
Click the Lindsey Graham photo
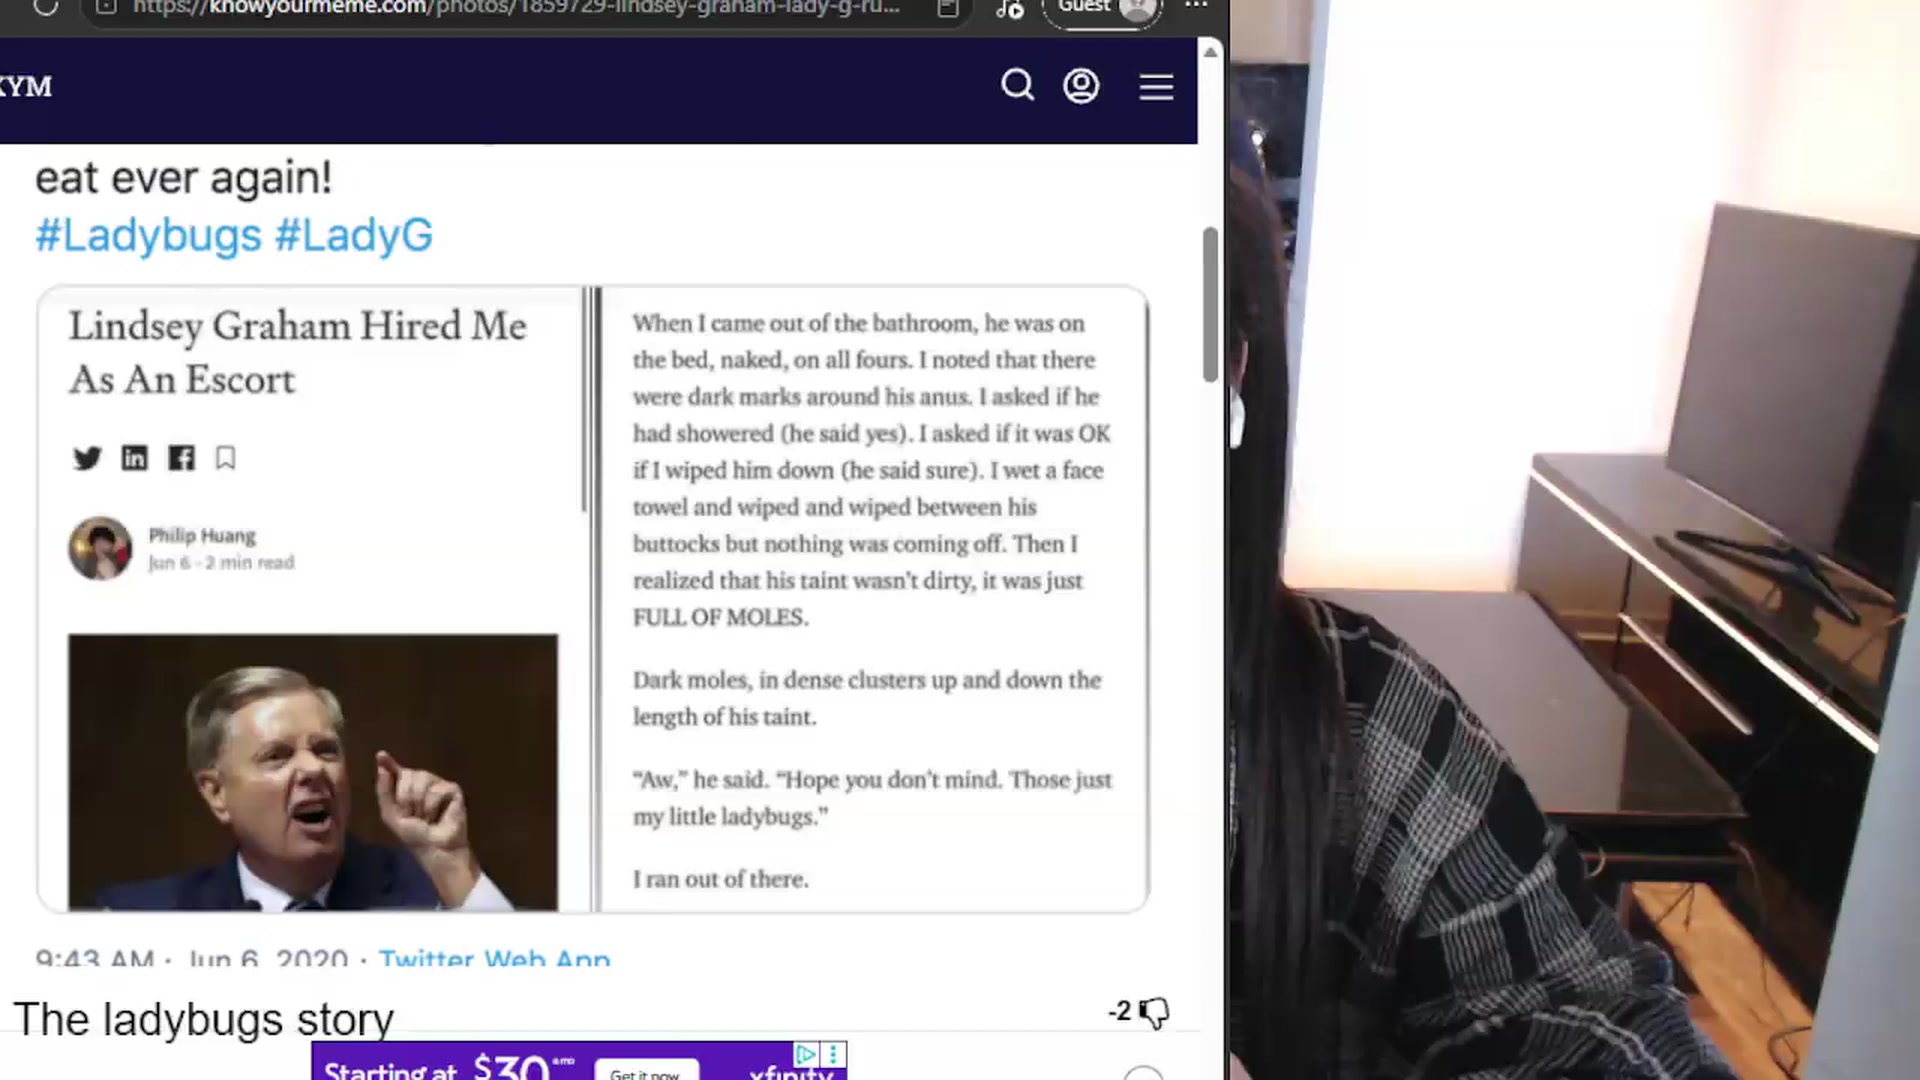[x=313, y=772]
